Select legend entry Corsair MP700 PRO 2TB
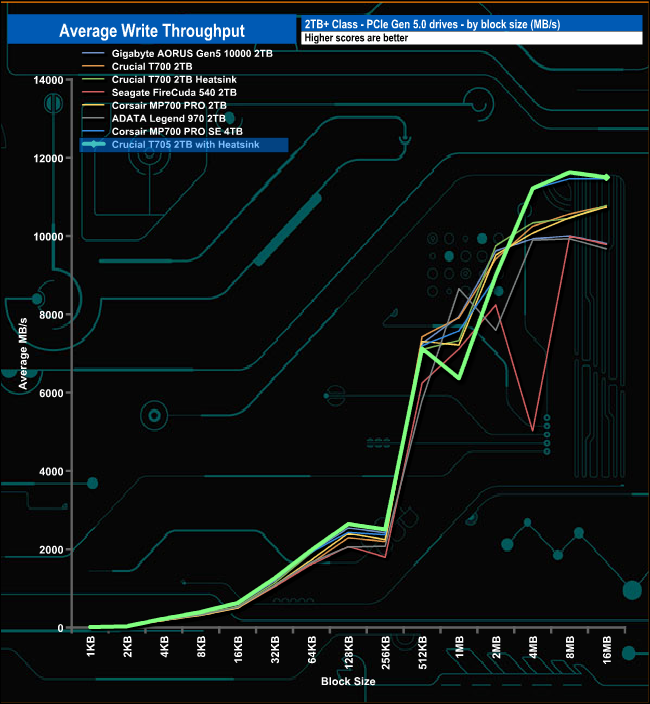Viewport: 650px width, 704px height. pos(169,106)
